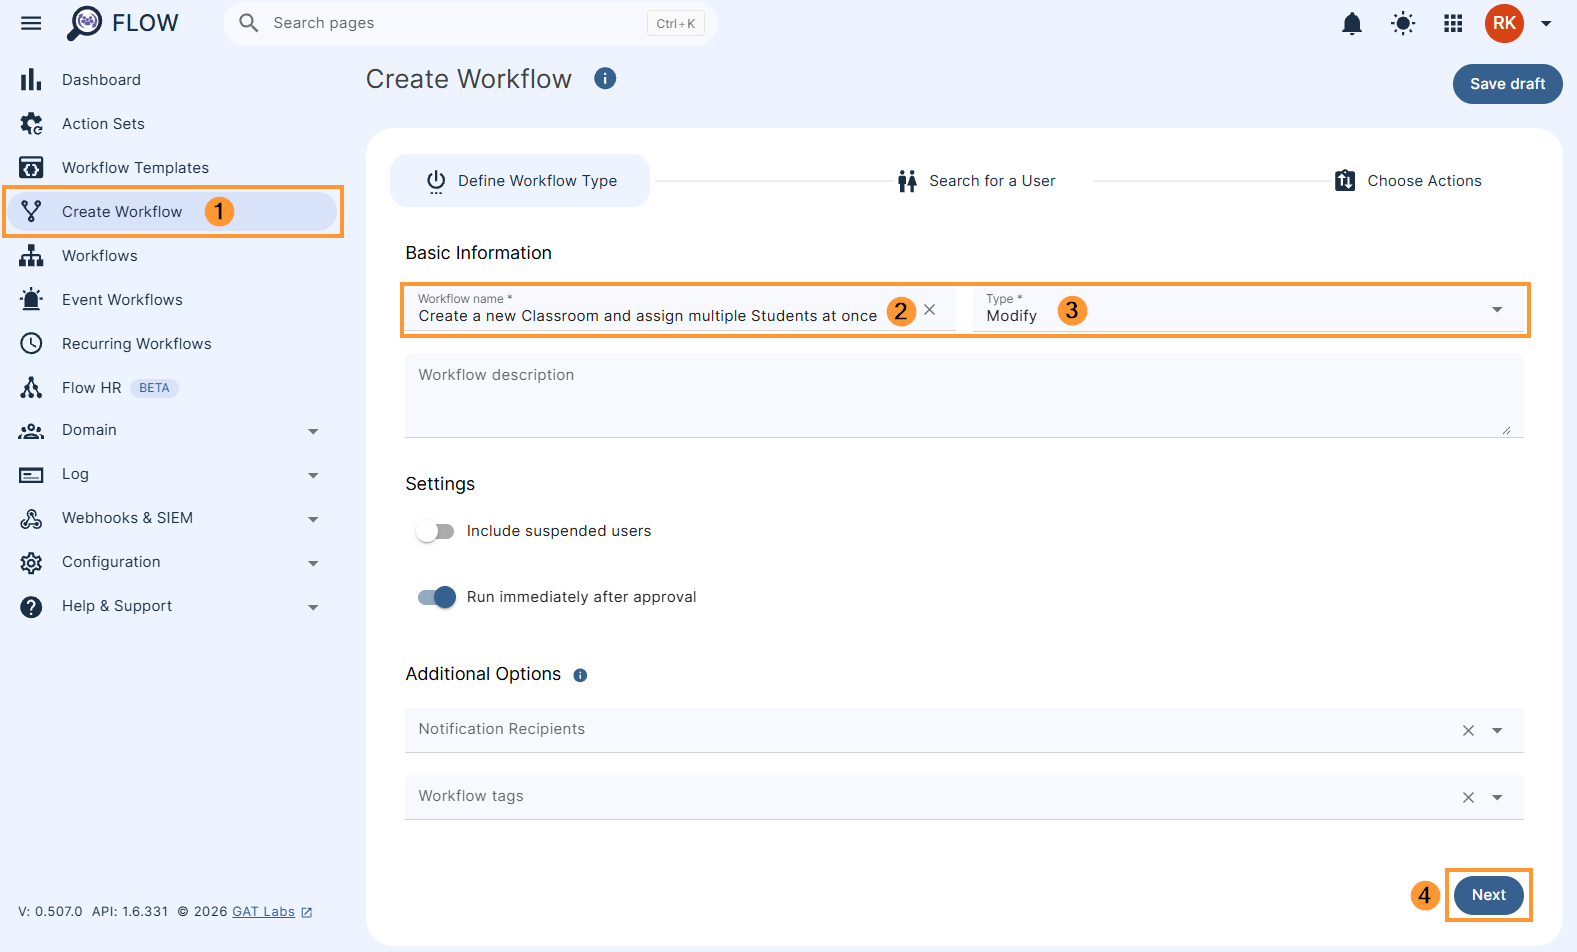1577x952 pixels.
Task: Clear the Notification Recipients field
Action: (x=1468, y=731)
